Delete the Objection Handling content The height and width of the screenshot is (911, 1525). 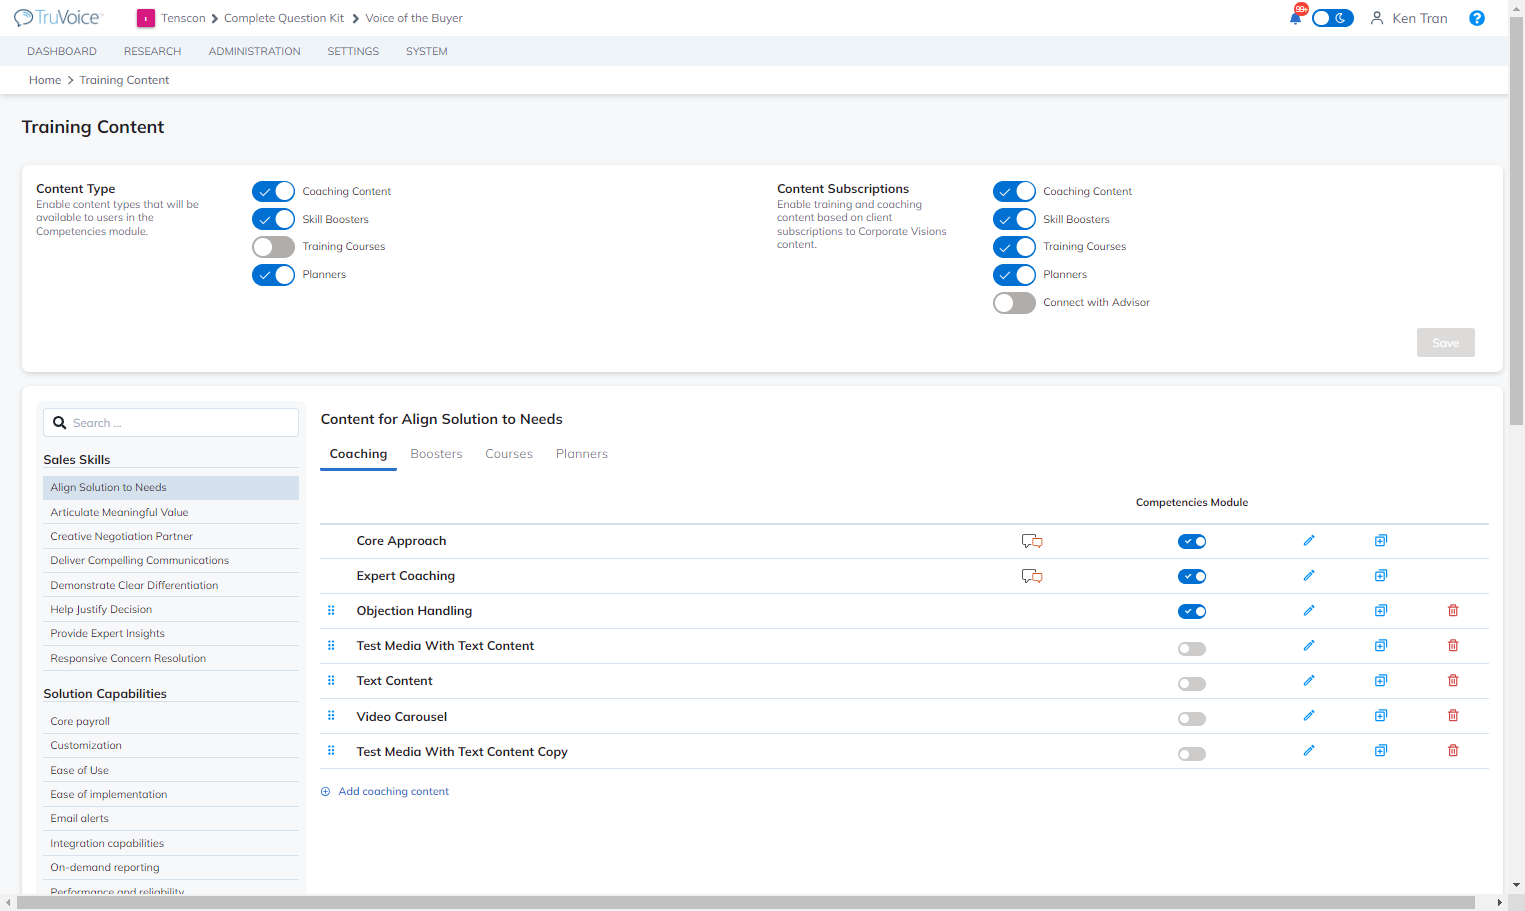(1453, 611)
